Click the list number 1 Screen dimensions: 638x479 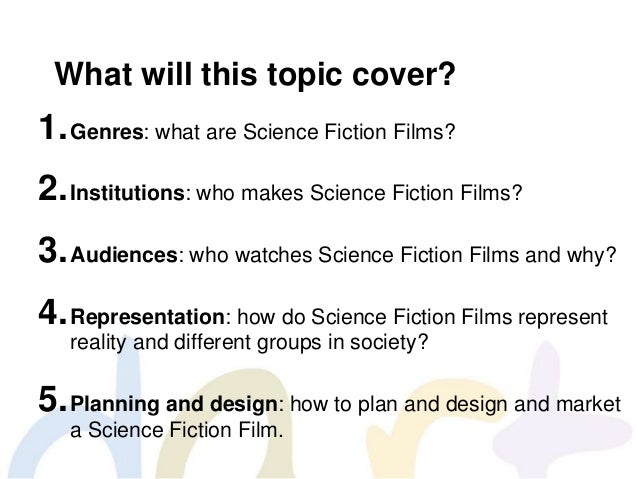(52, 127)
